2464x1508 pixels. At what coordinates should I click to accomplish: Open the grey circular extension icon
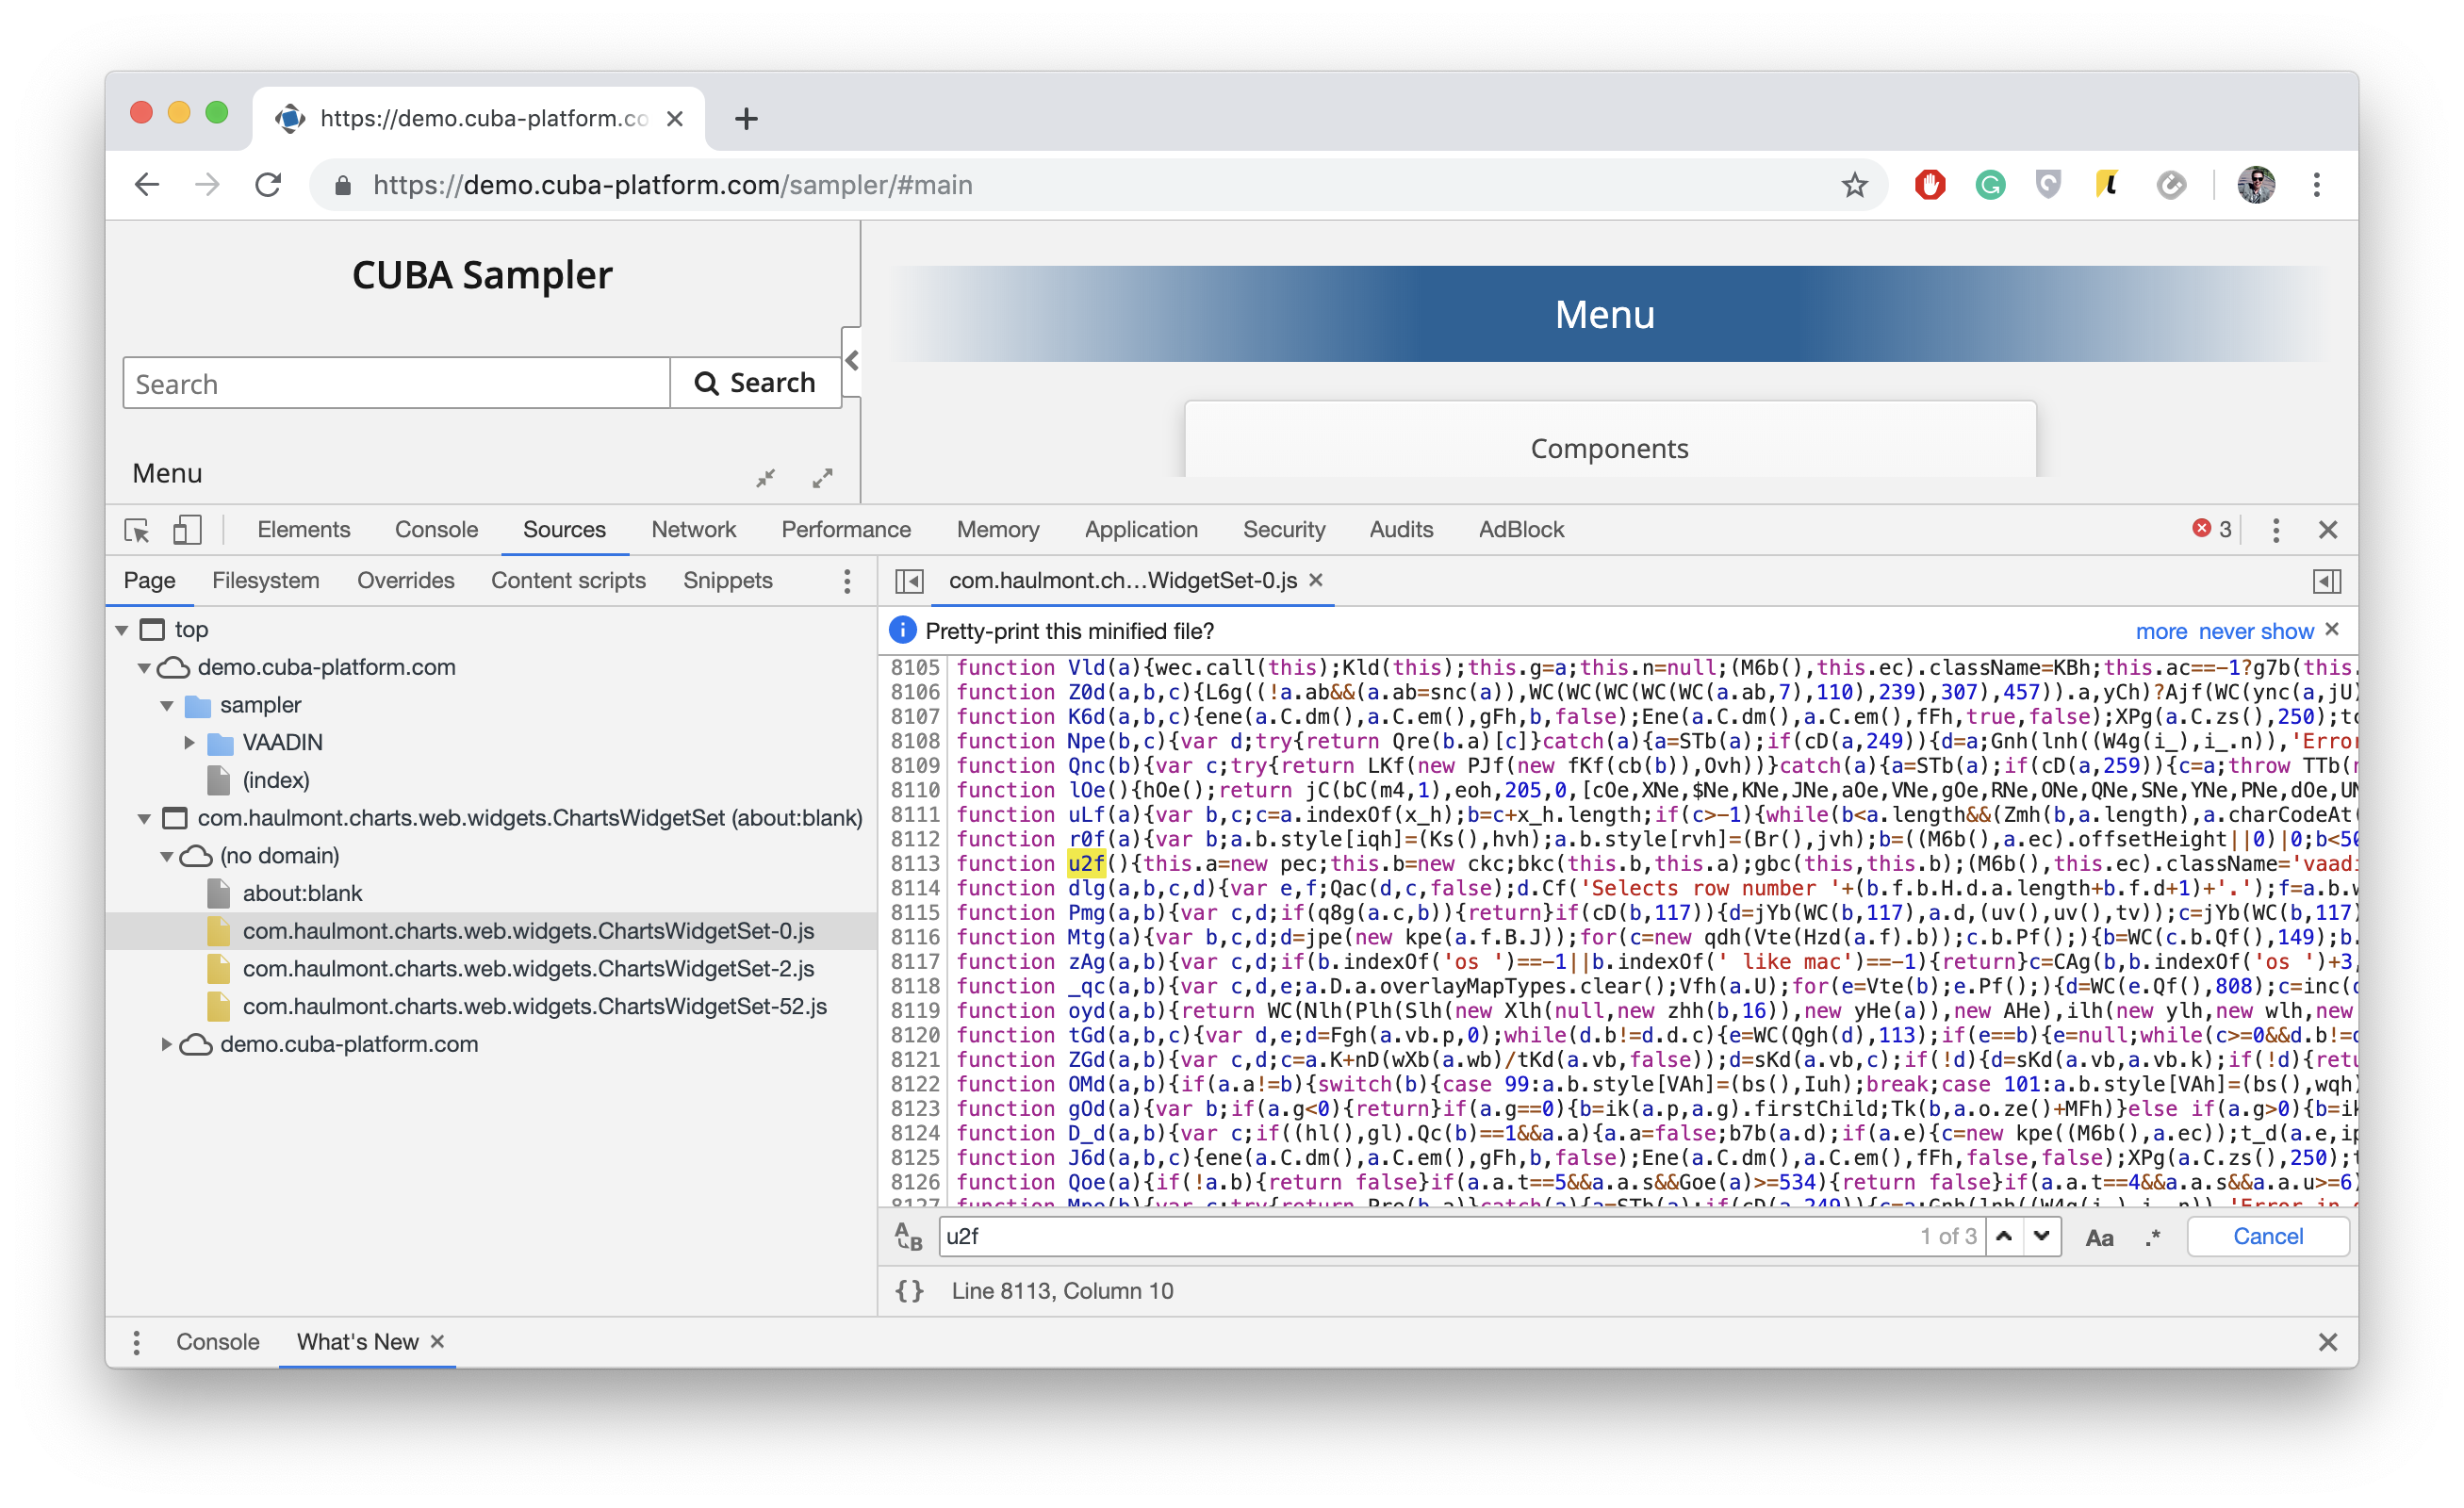pos(2170,185)
